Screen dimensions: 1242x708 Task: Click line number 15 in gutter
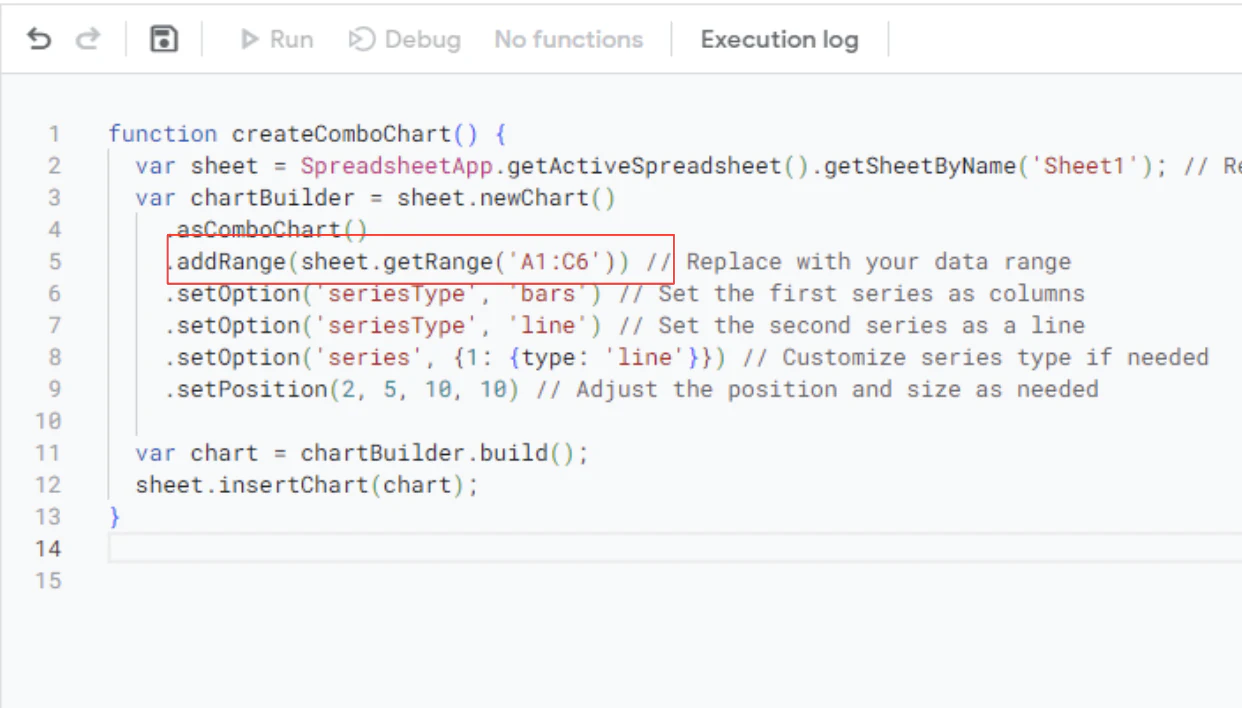[48, 581]
